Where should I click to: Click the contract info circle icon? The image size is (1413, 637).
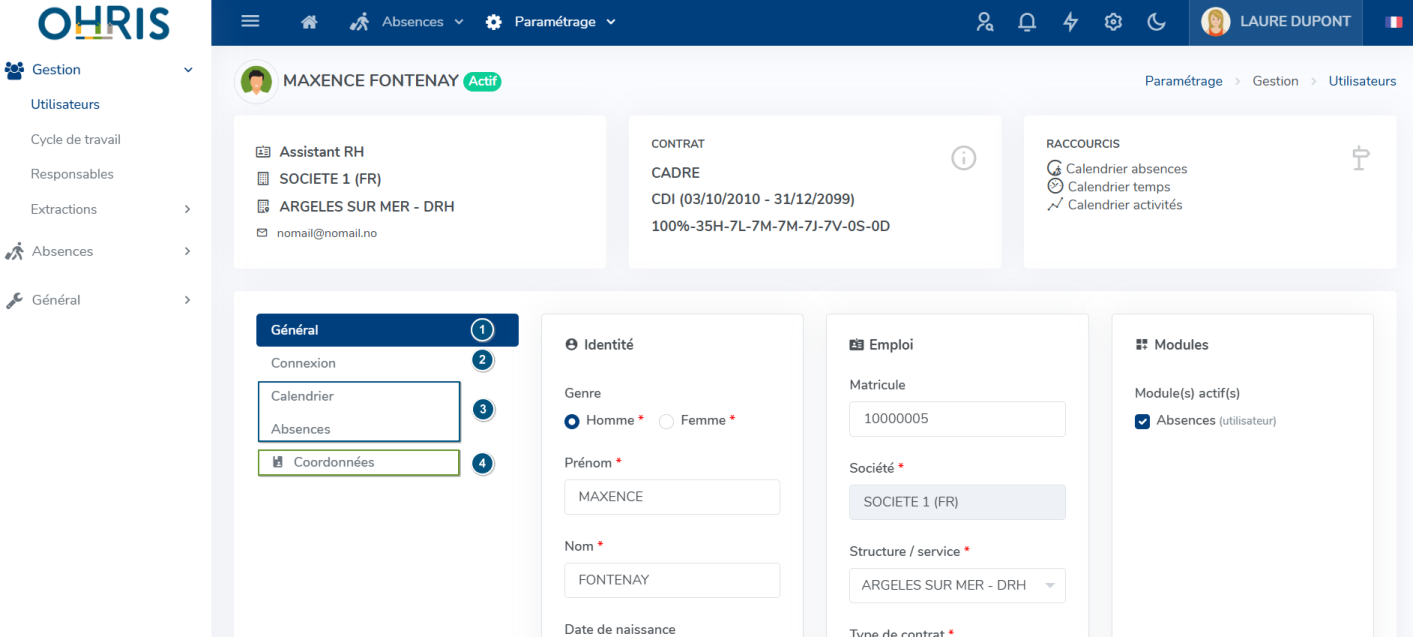(x=963, y=158)
